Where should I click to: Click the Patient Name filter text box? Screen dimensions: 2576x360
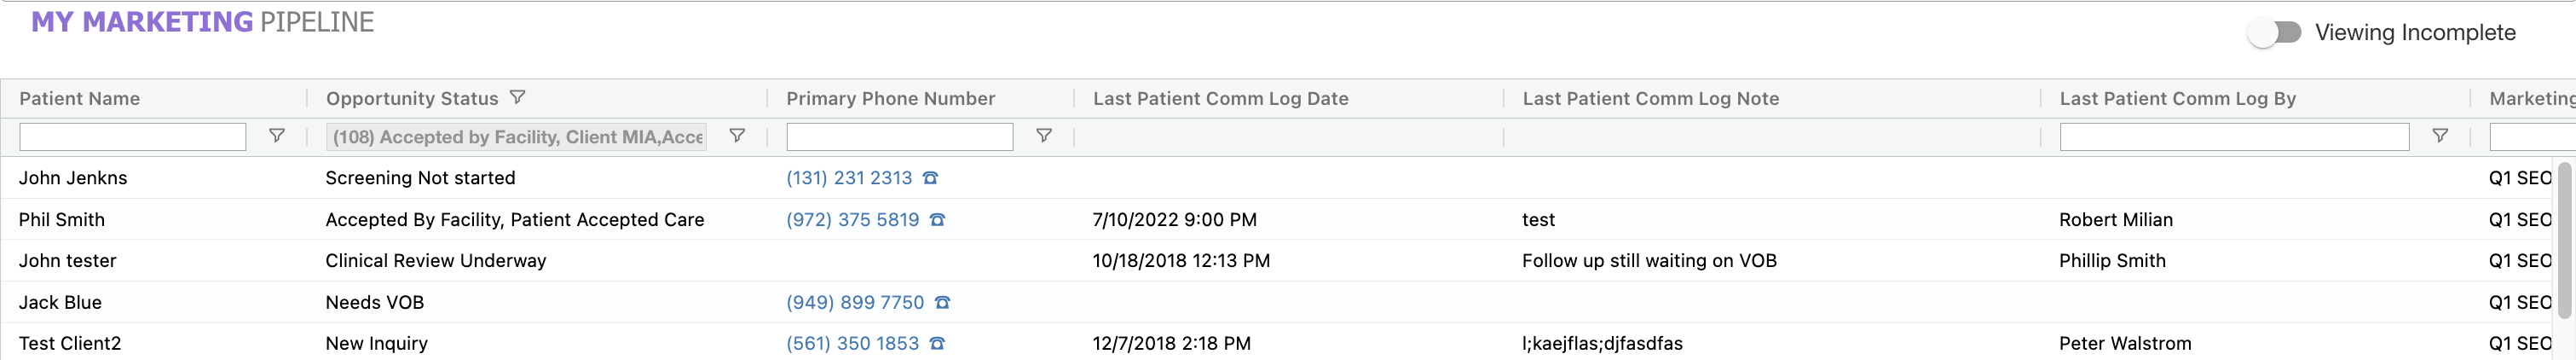(132, 137)
